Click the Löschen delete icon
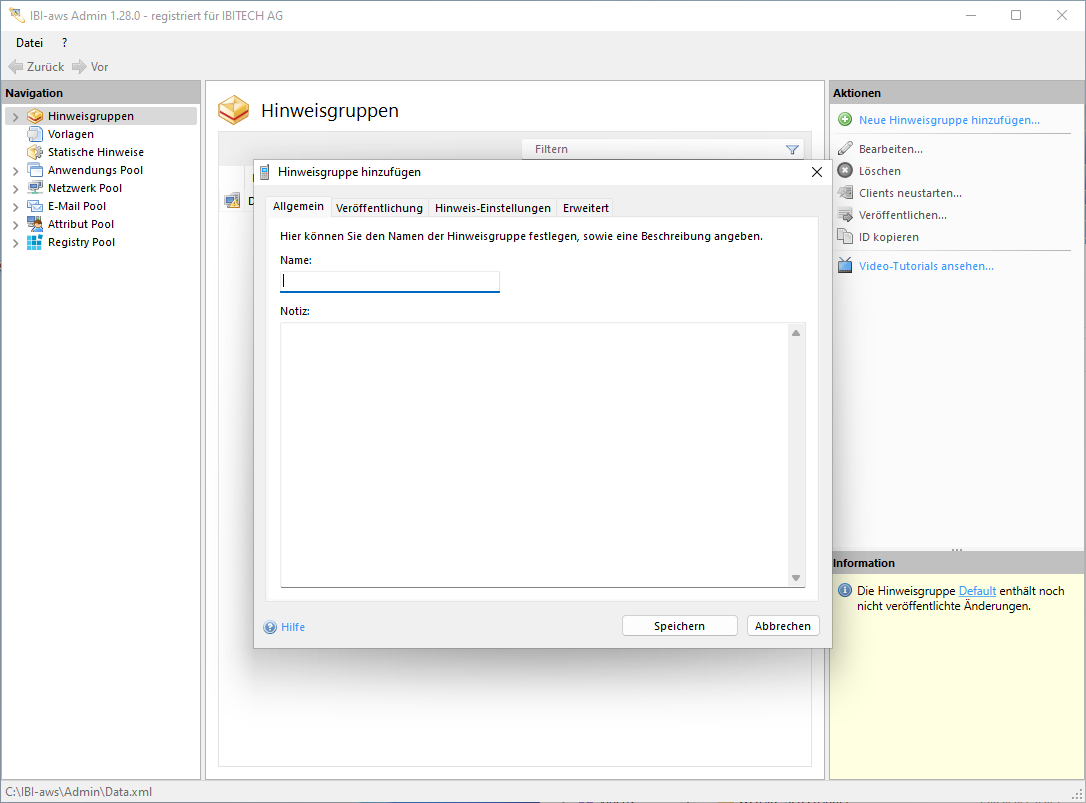This screenshot has width=1086, height=803. pos(845,171)
